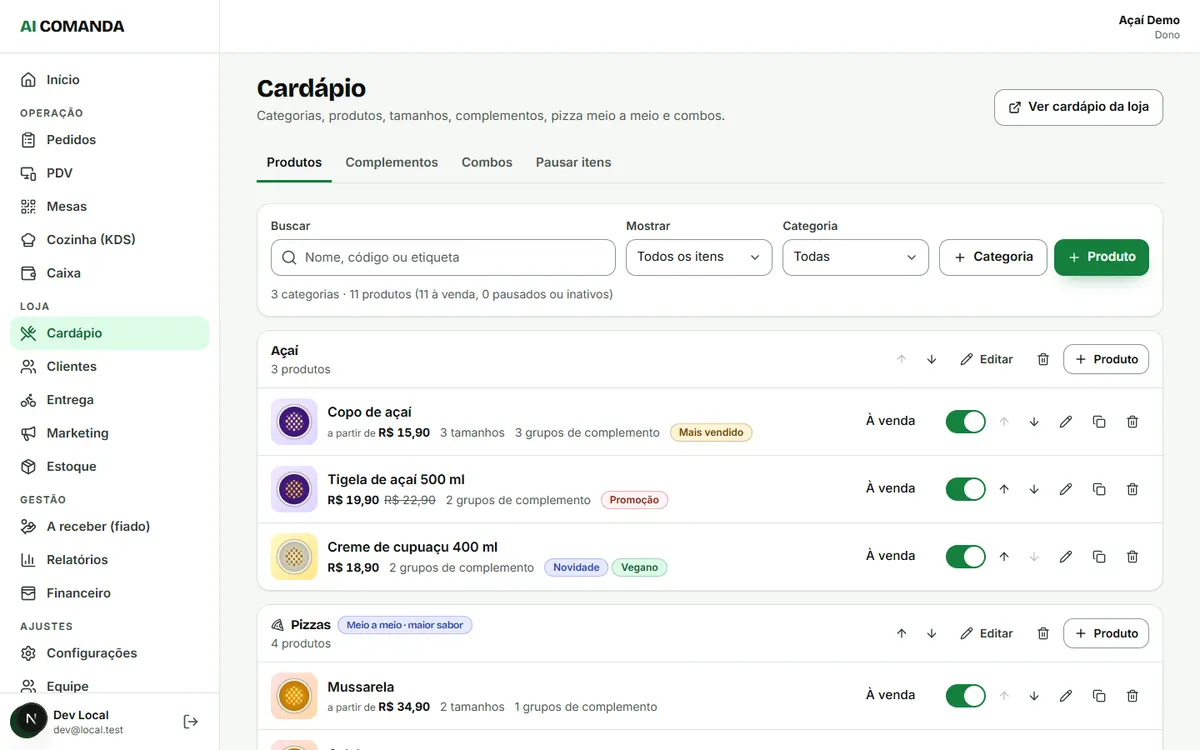
Task: Delete Tigela de açaí 500 ml trash icon
Action: (1132, 489)
